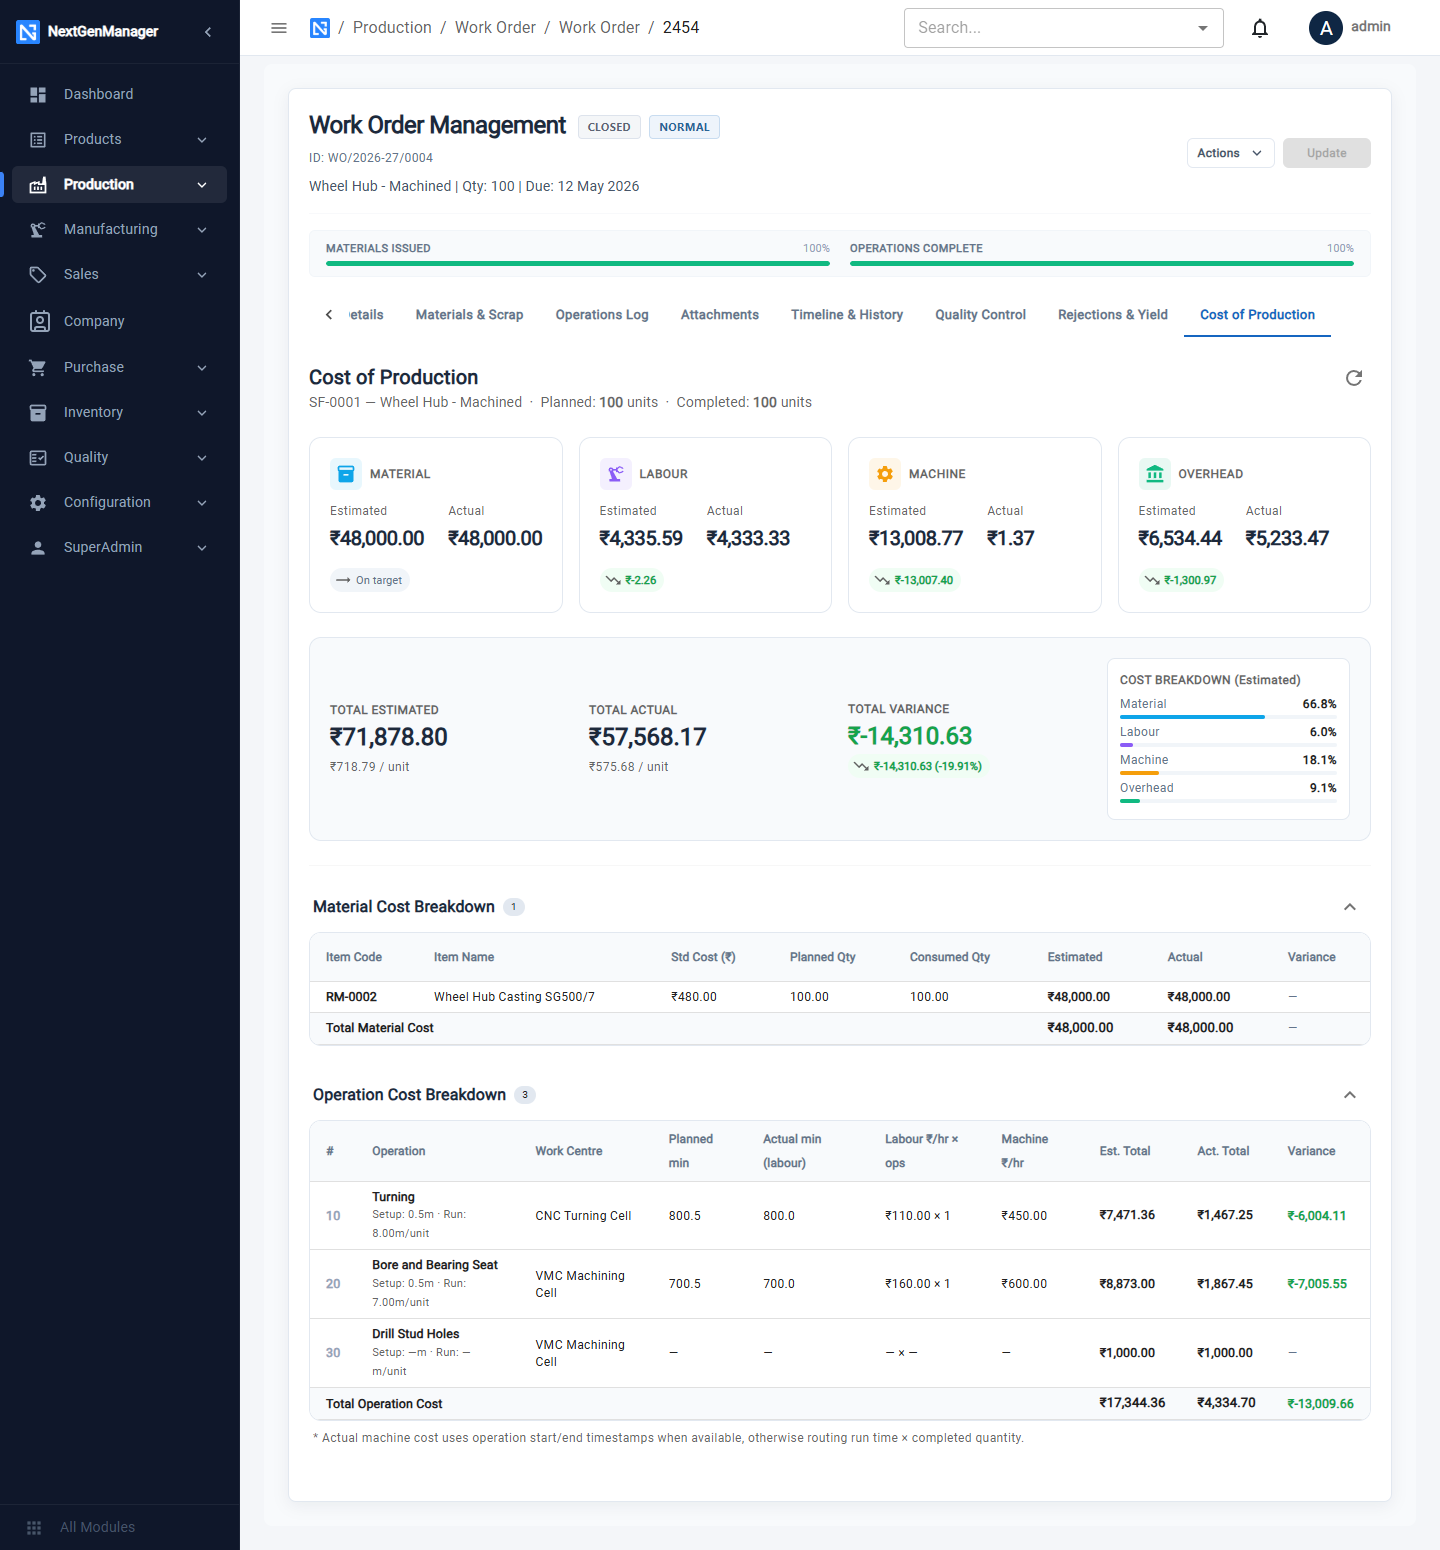Click the Company sidebar icon
The width and height of the screenshot is (1440, 1550).
39,321
